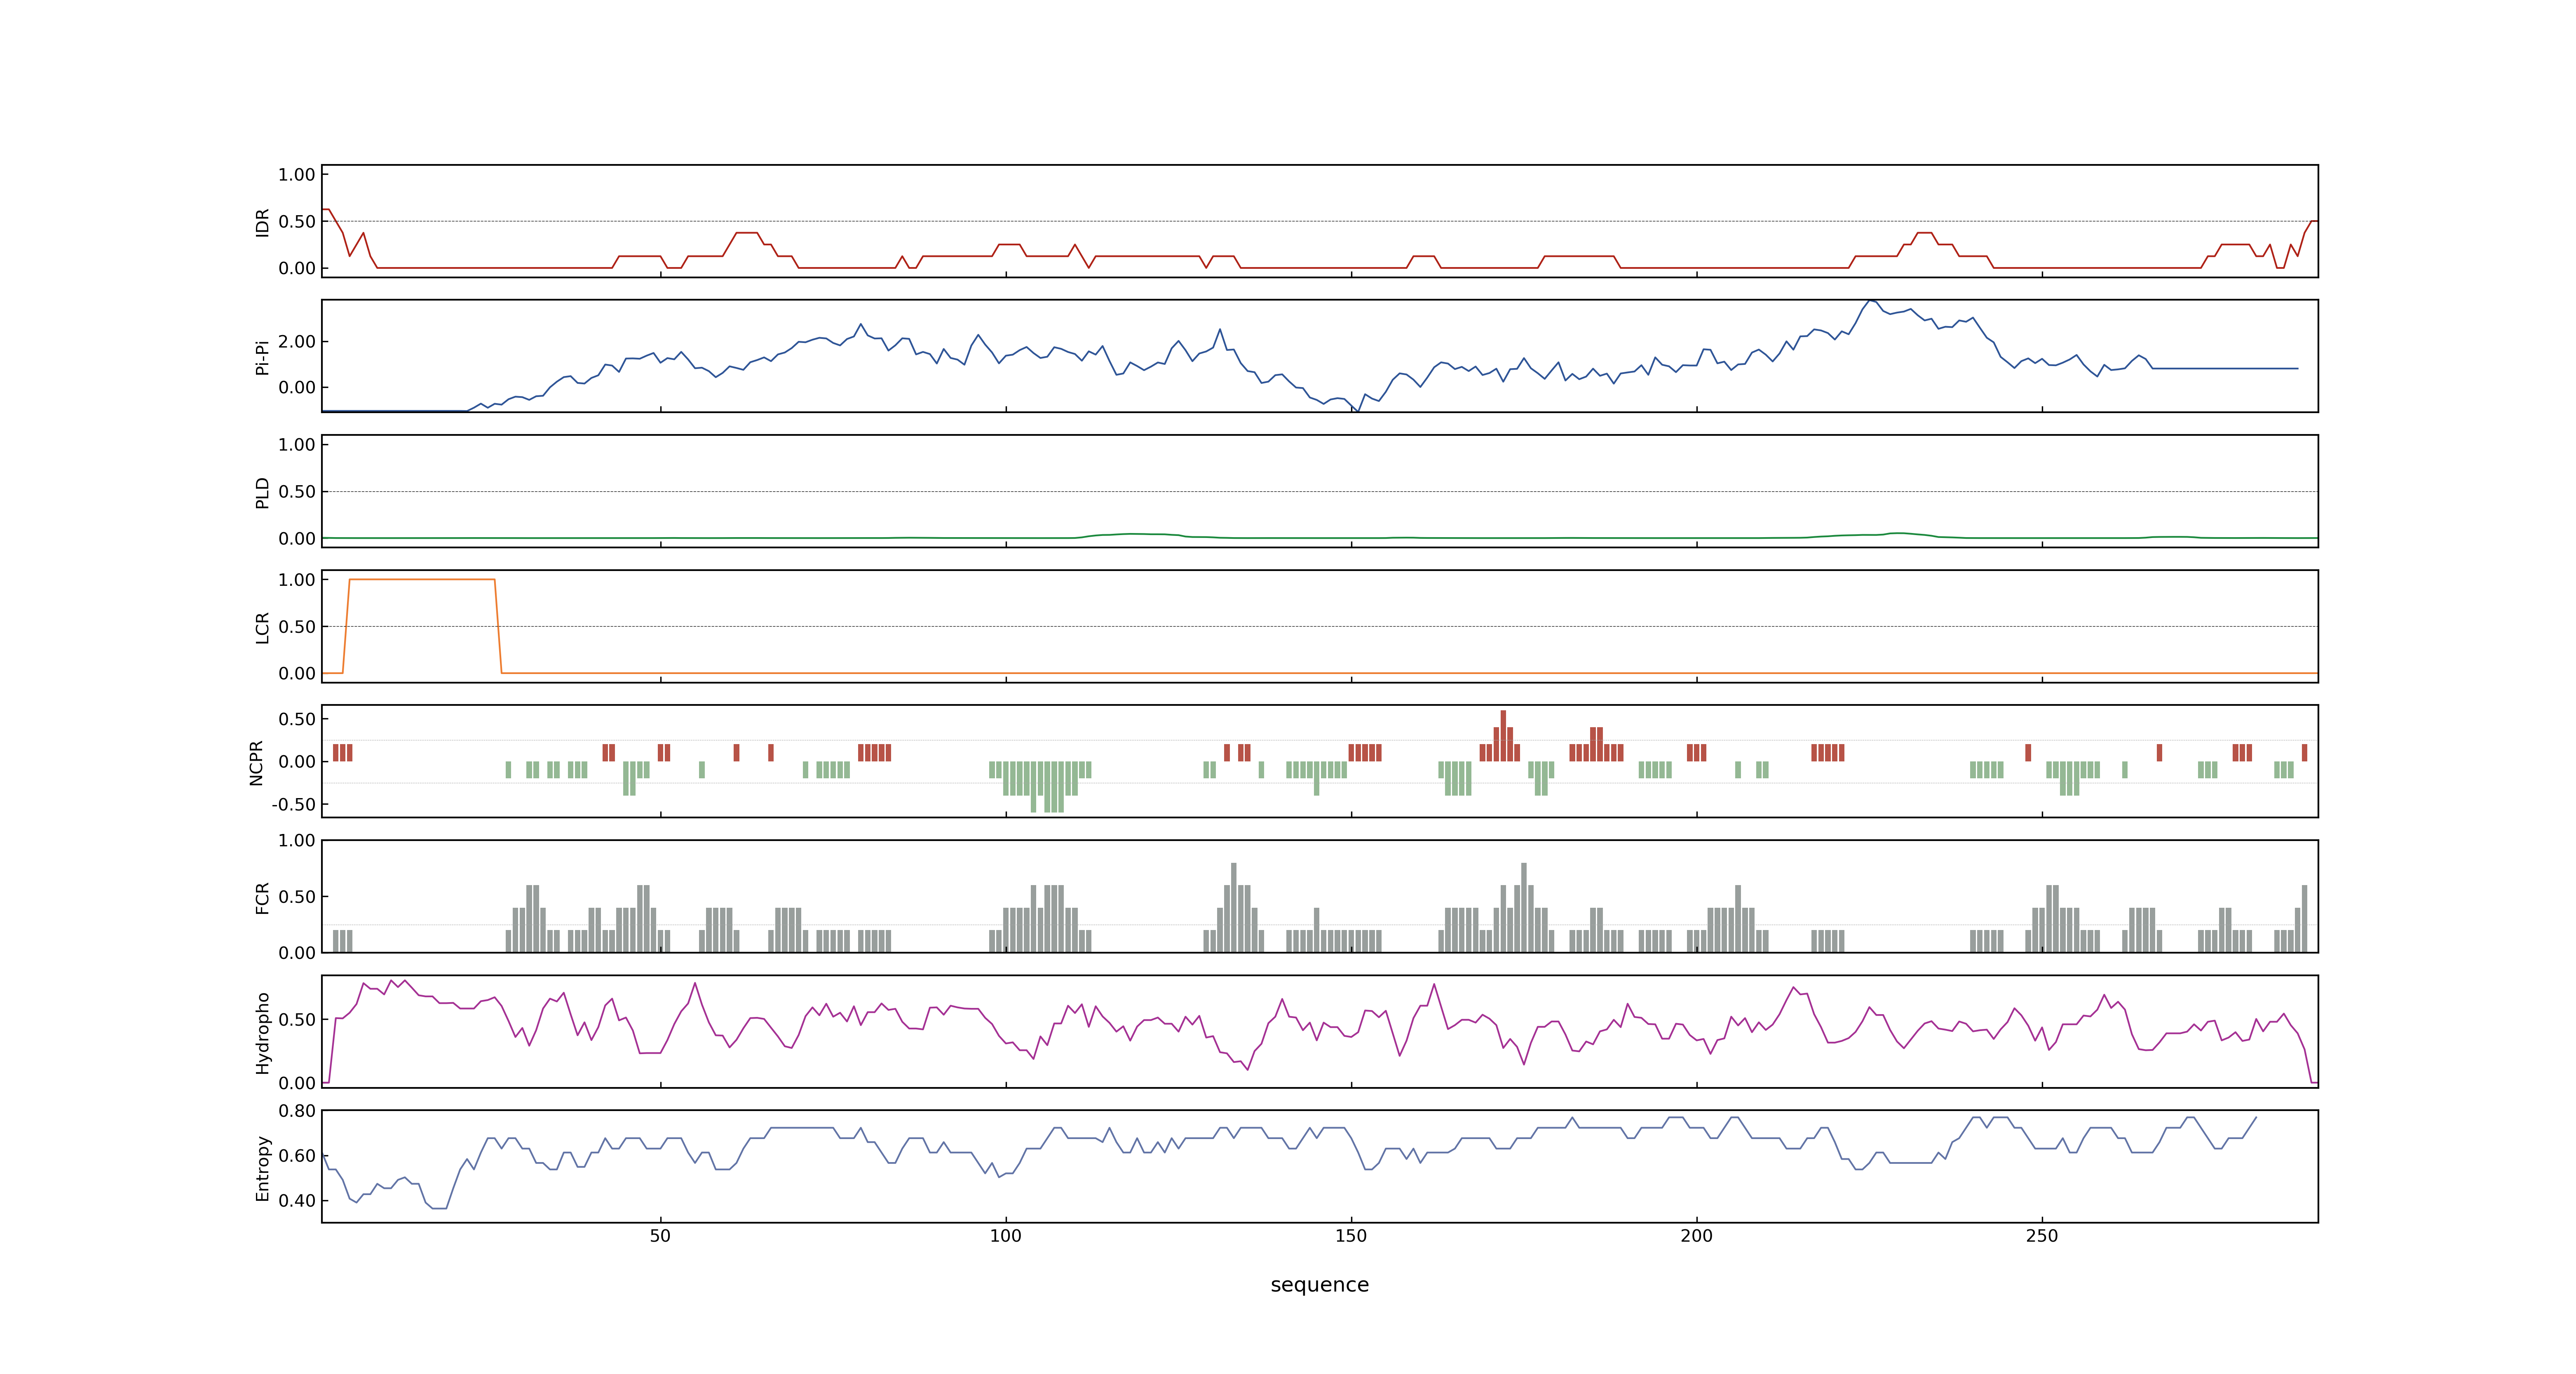Click the x-axis tick label 150

click(x=1351, y=1236)
